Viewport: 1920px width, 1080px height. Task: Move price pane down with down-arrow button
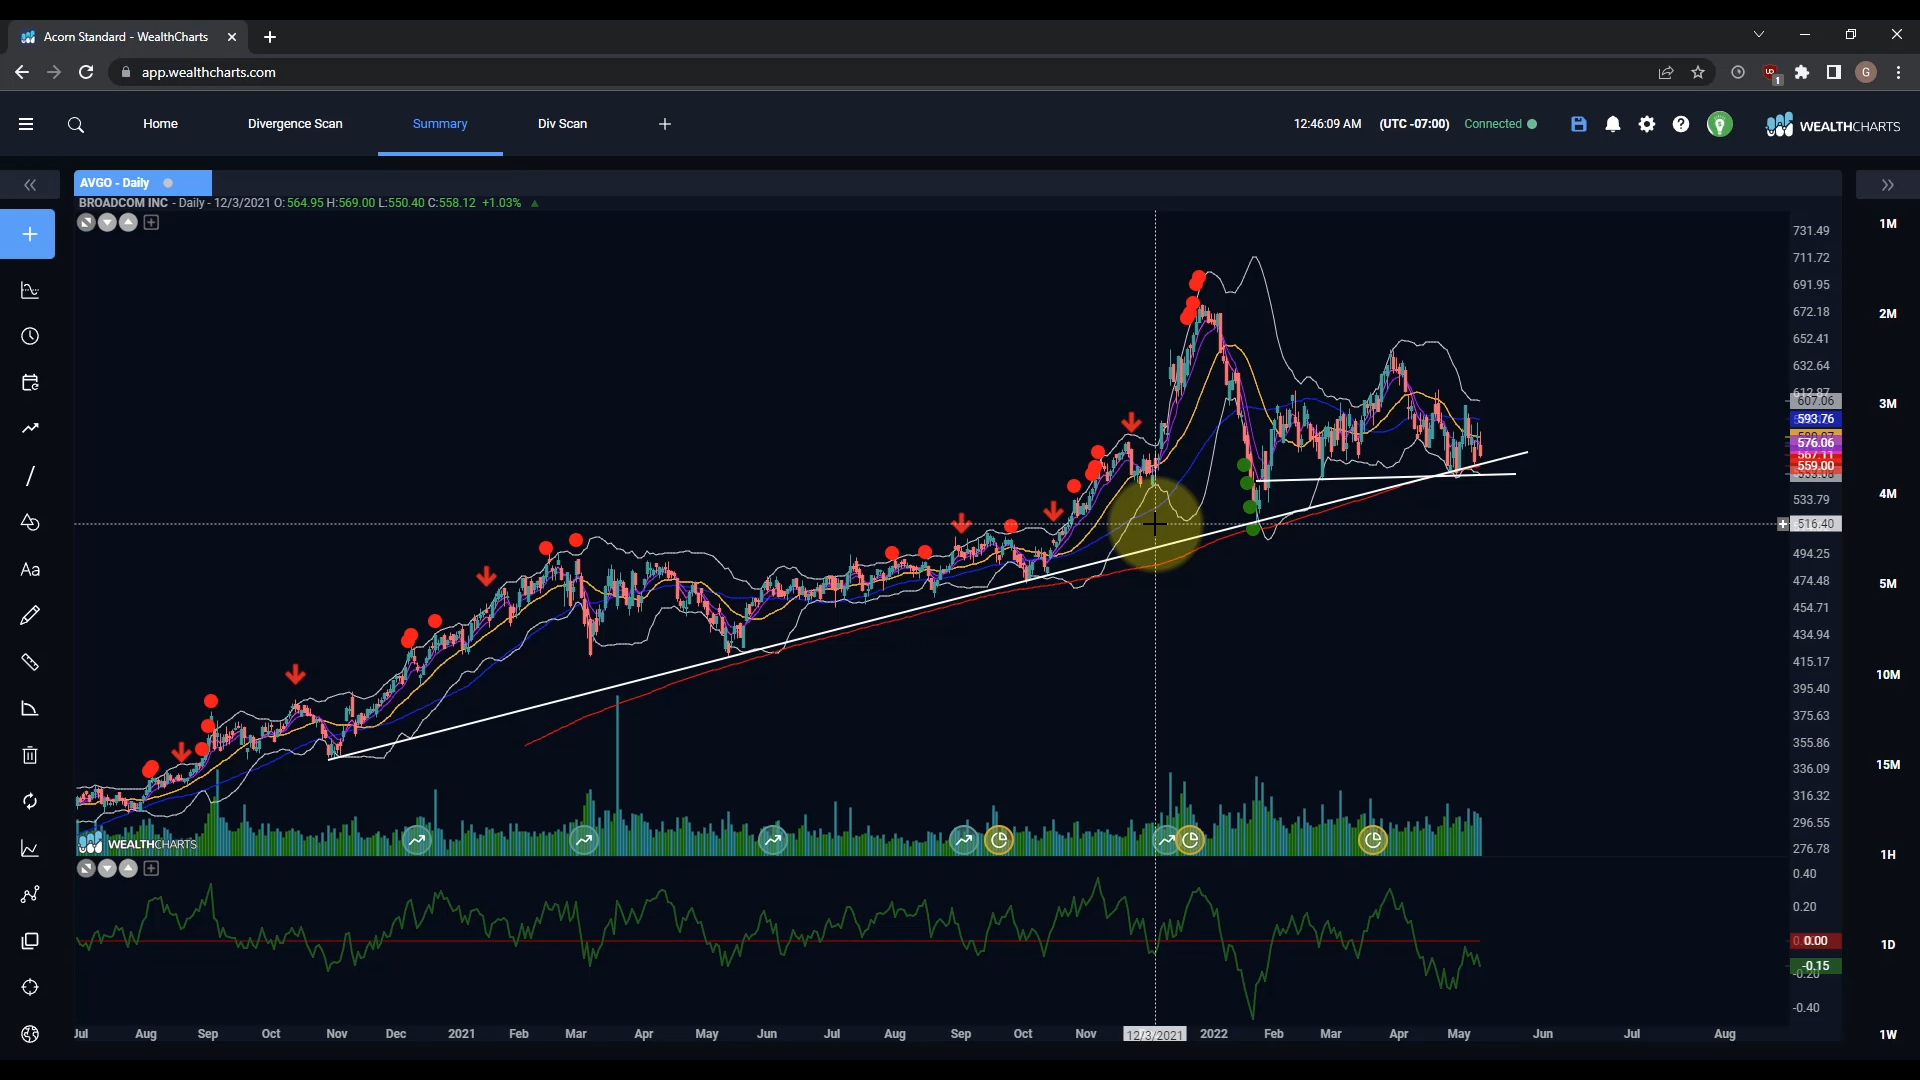[x=107, y=222]
